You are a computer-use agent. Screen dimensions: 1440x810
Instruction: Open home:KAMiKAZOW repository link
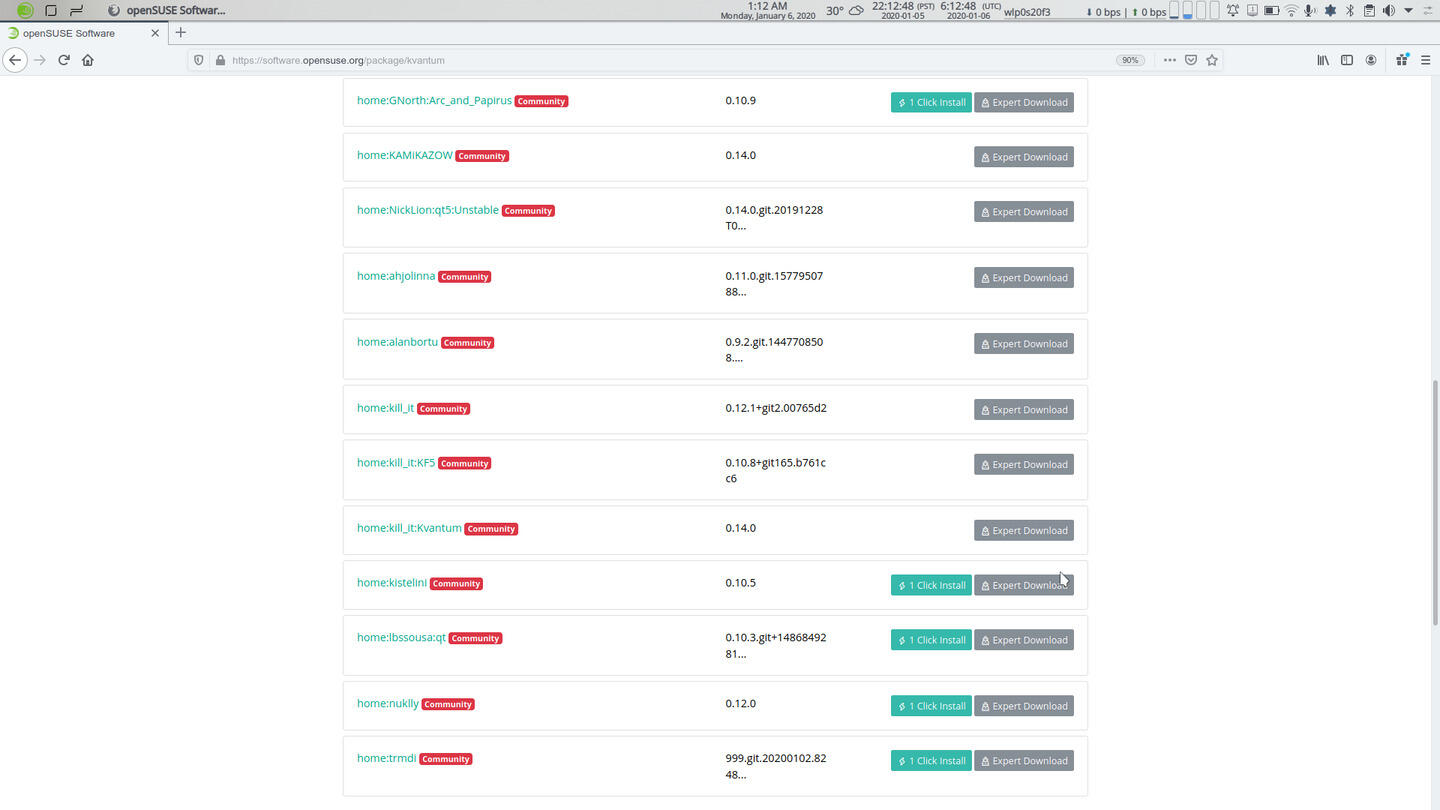click(x=405, y=155)
